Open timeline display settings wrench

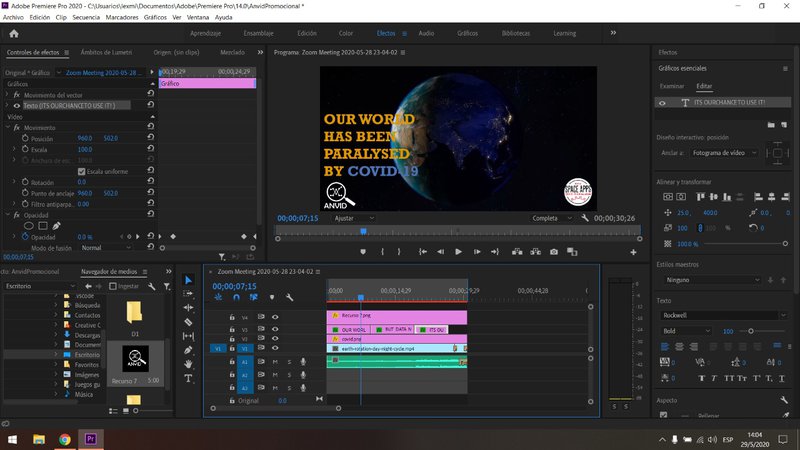point(289,297)
